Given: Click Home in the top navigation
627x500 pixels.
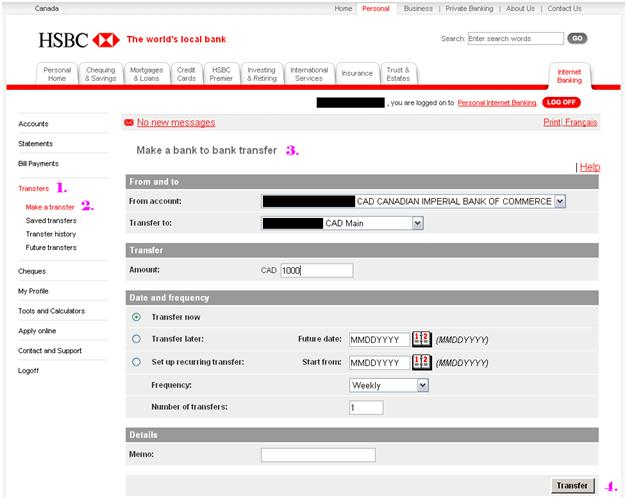Looking at the screenshot, I should click(343, 8).
